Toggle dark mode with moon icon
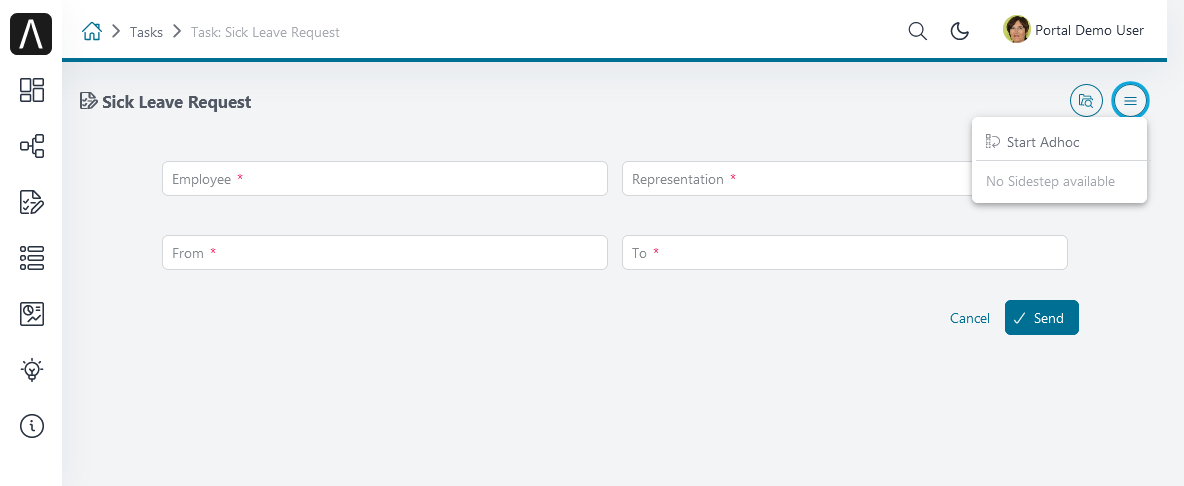1184x486 pixels. tap(960, 31)
